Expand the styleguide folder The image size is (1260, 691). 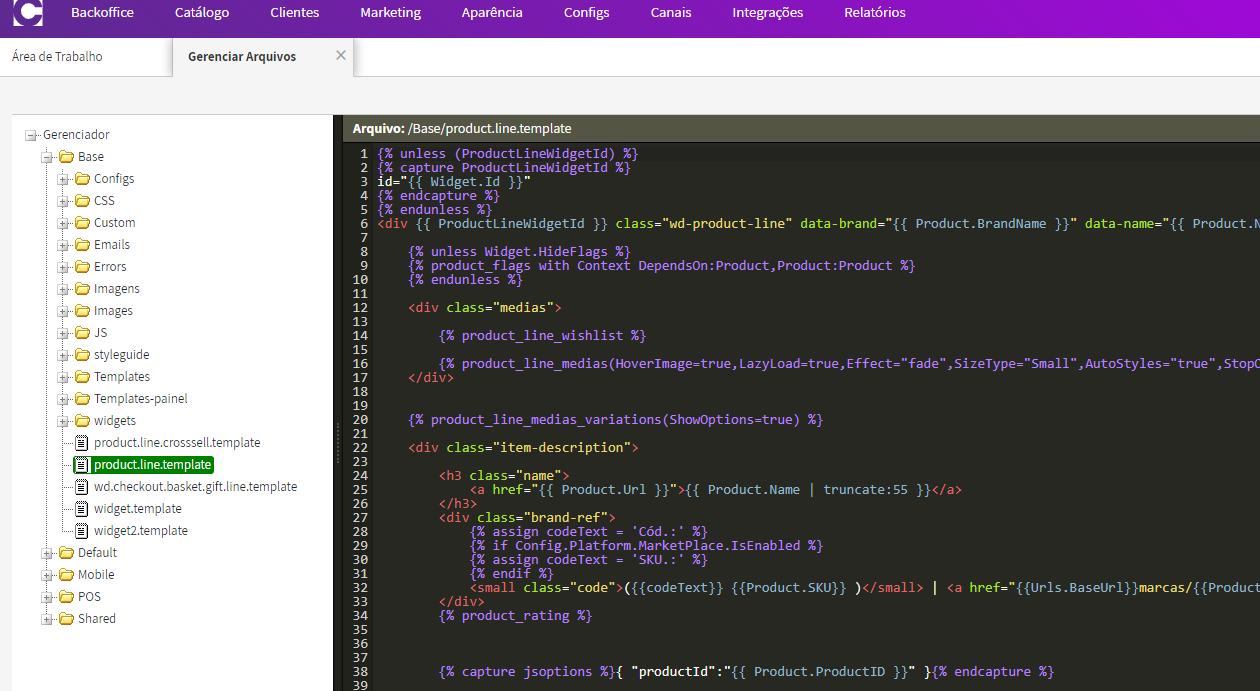[63, 355]
